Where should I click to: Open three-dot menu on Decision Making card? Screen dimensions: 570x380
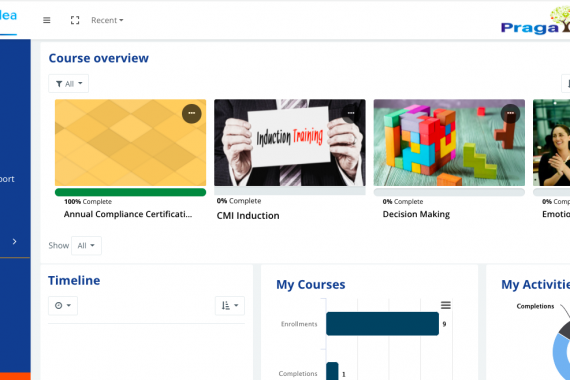tap(510, 113)
